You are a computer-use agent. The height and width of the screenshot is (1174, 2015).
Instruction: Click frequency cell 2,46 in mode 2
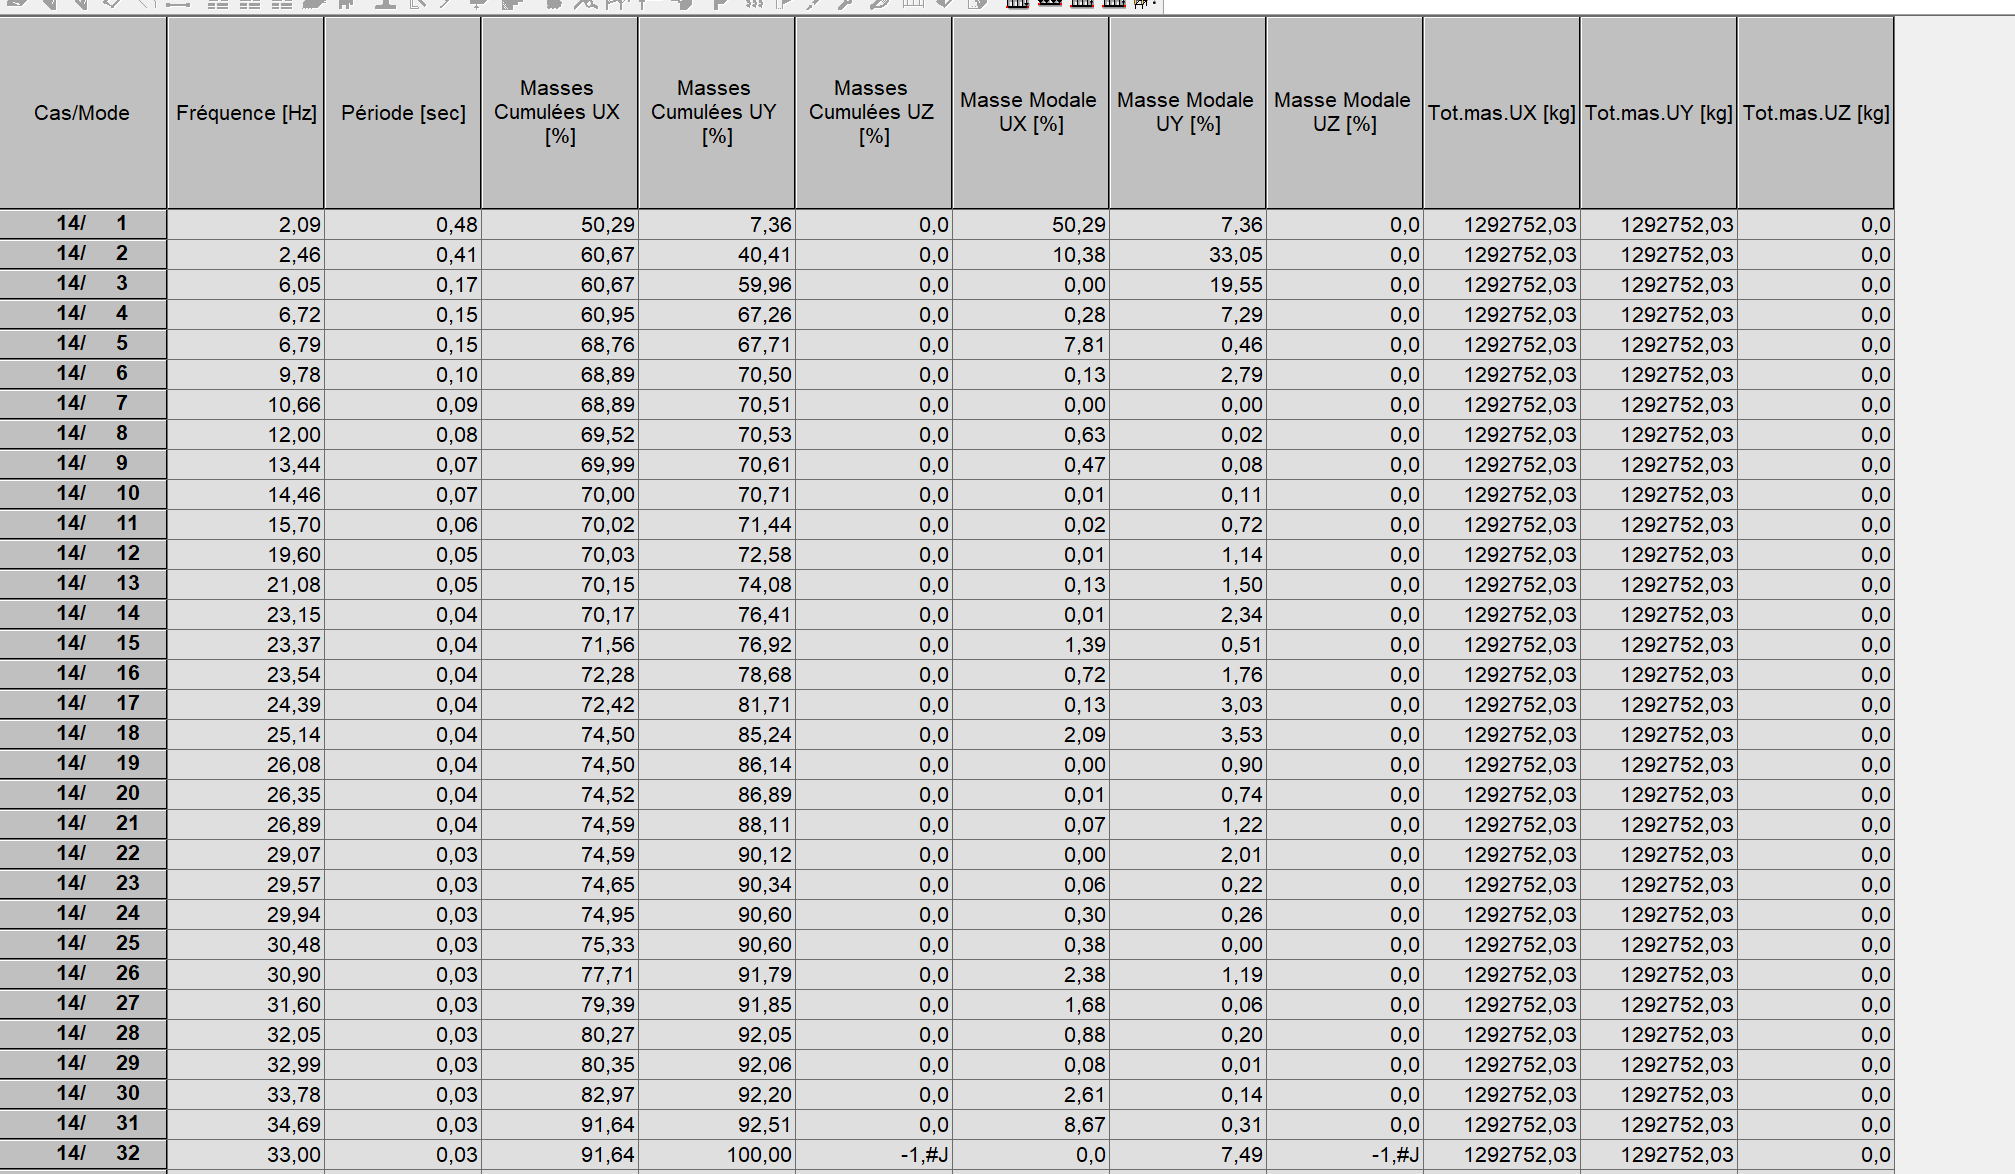pos(246,255)
